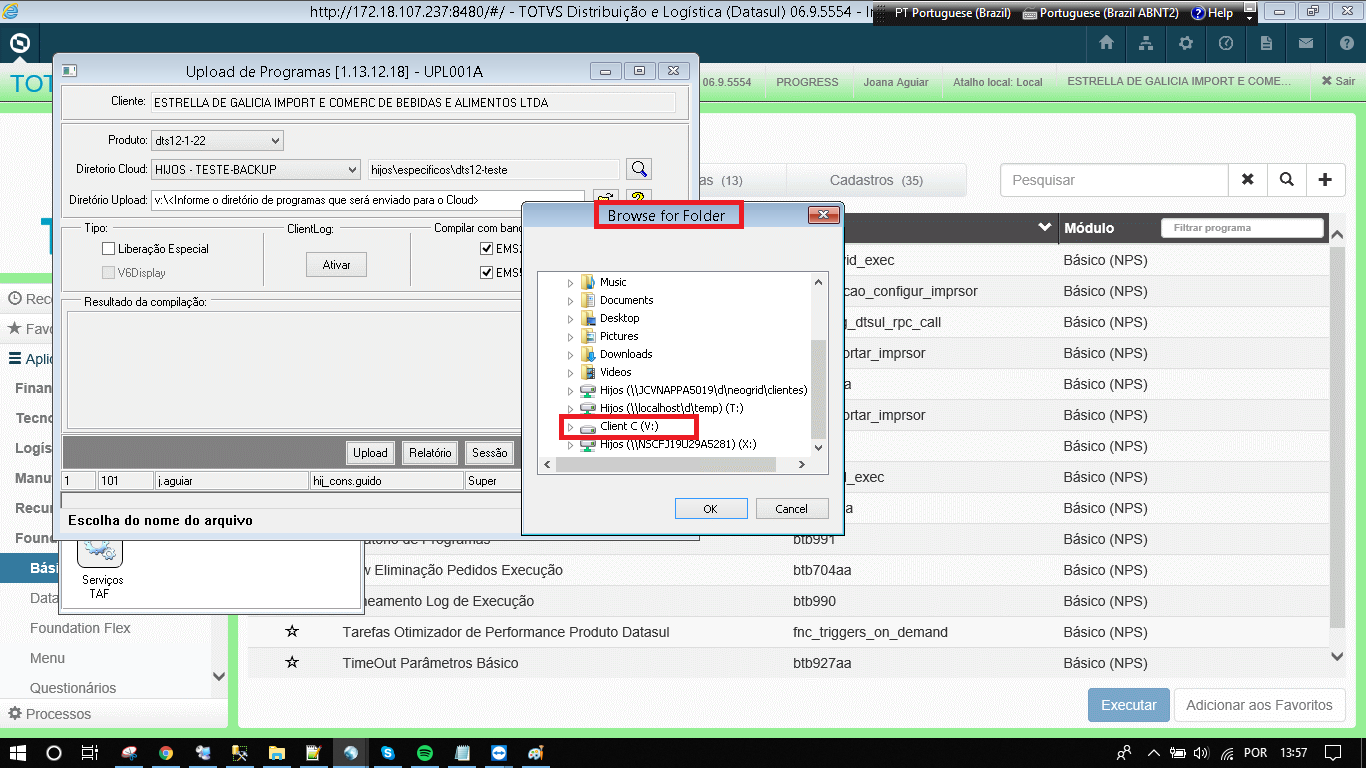This screenshot has width=1370, height=768.
Task: Open the settings gear in TOTVS header
Action: 1186,43
